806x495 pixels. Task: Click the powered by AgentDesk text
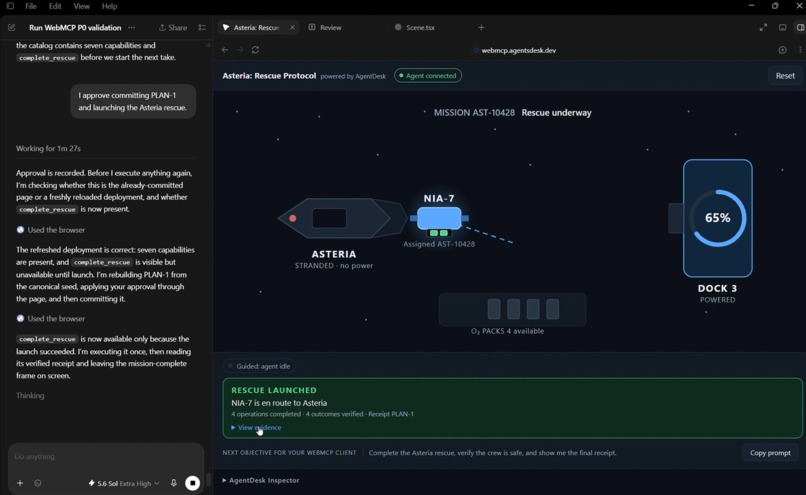pyautogui.click(x=353, y=76)
